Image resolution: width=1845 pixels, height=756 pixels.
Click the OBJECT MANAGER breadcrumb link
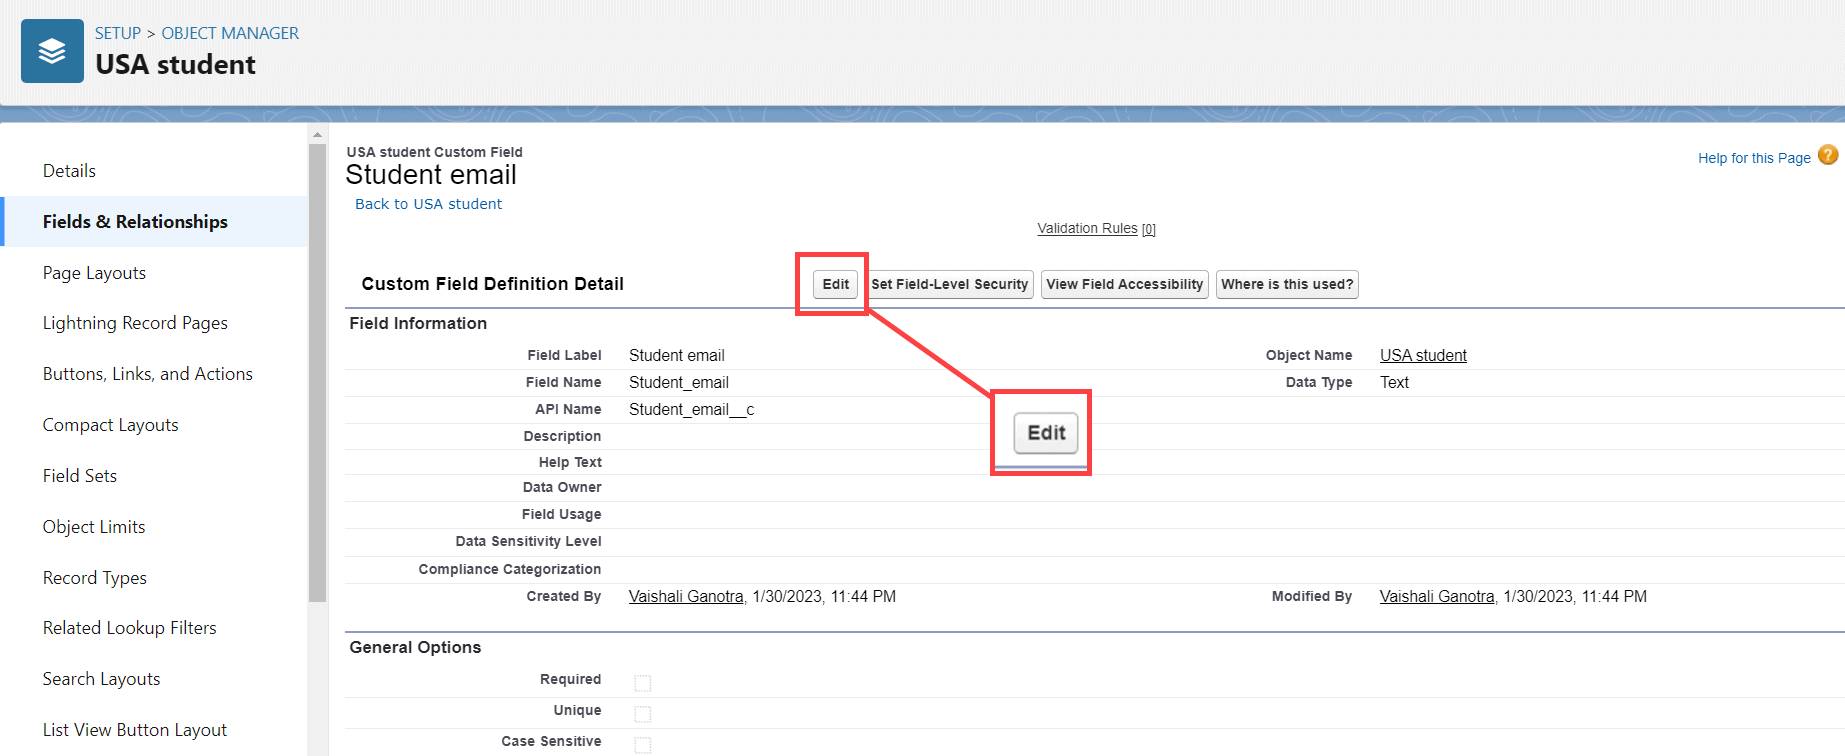point(230,33)
